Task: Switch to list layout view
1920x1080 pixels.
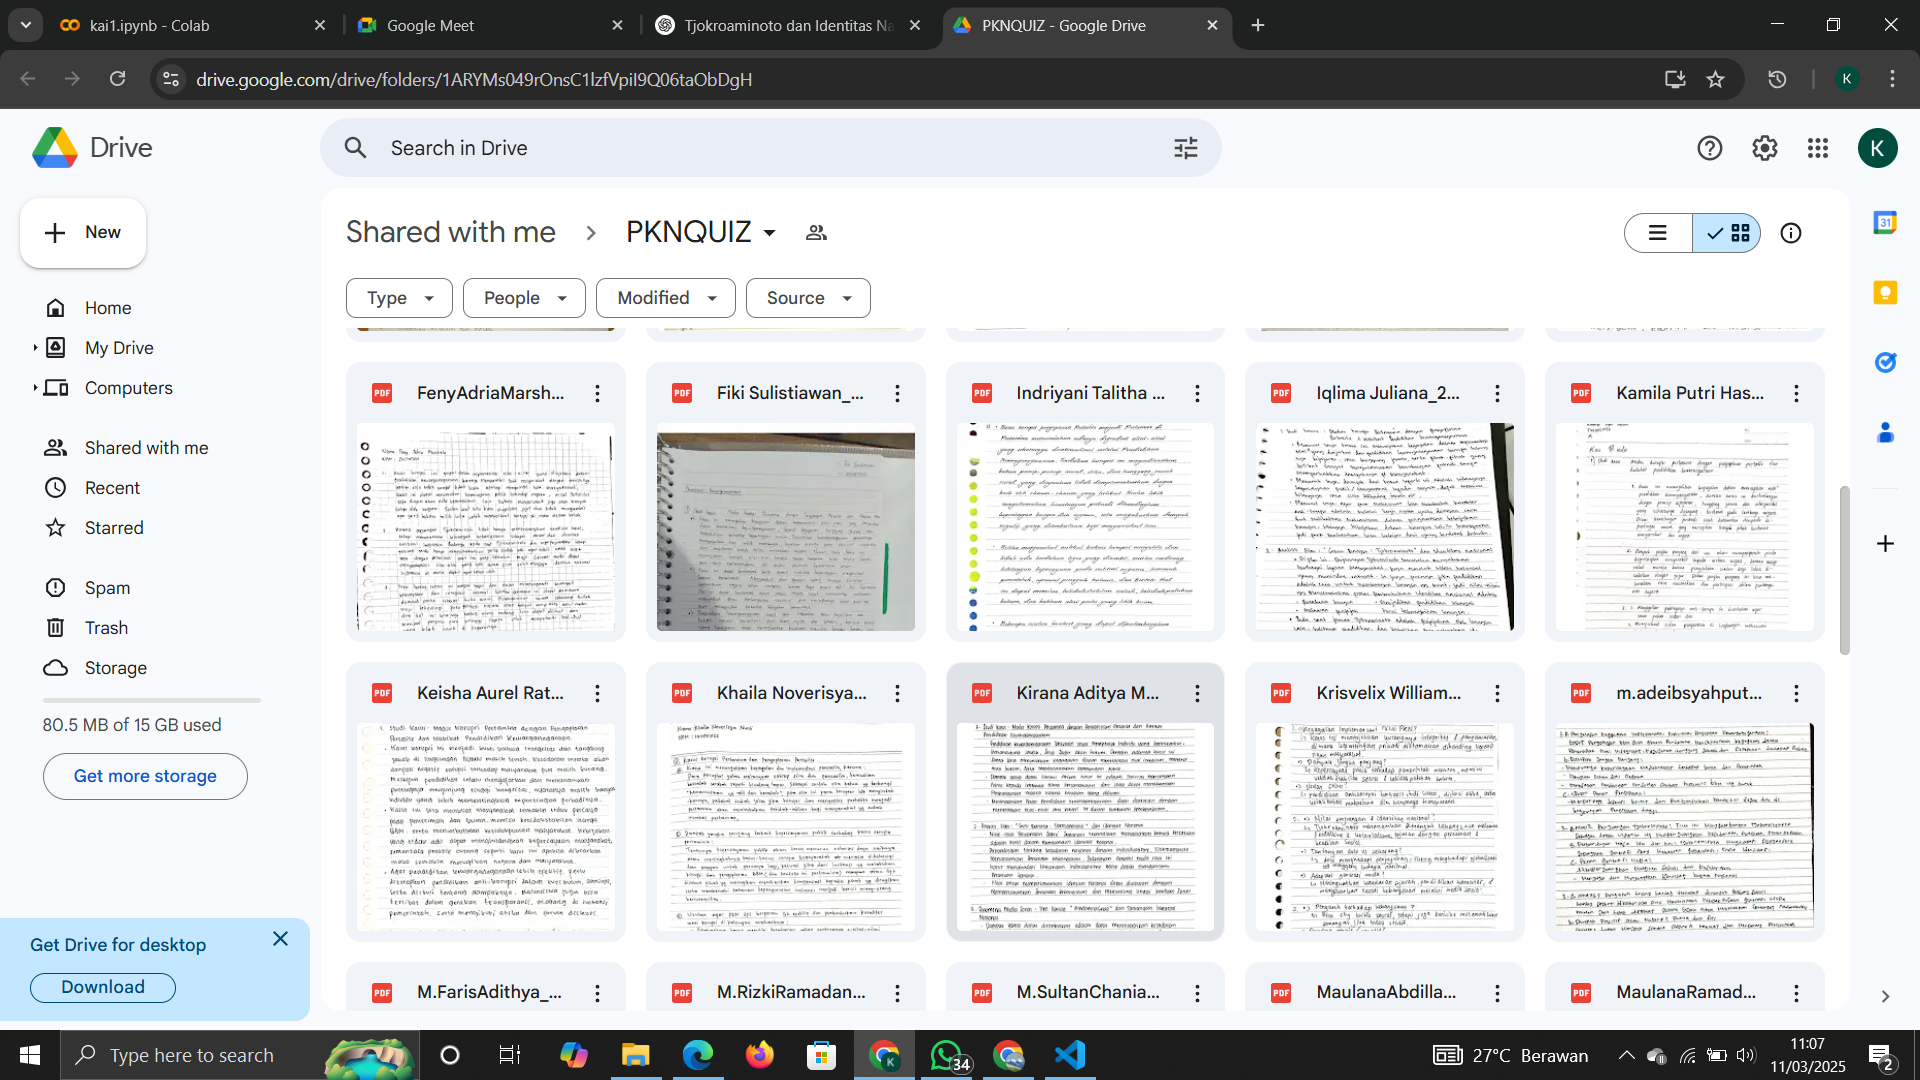Action: click(1657, 233)
